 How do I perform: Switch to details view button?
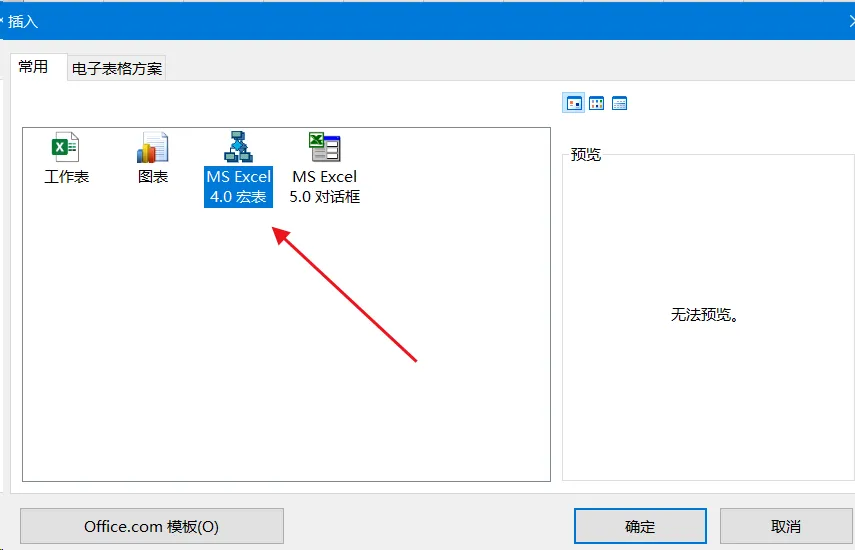pyautogui.click(x=619, y=103)
